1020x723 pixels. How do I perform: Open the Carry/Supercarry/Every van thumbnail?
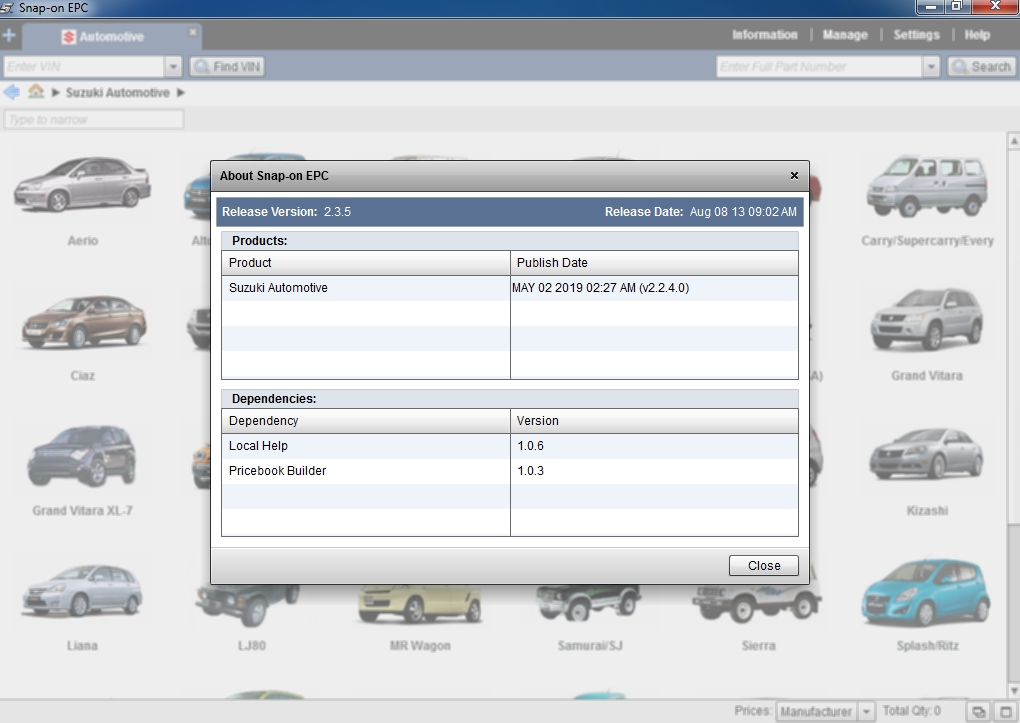pos(927,185)
